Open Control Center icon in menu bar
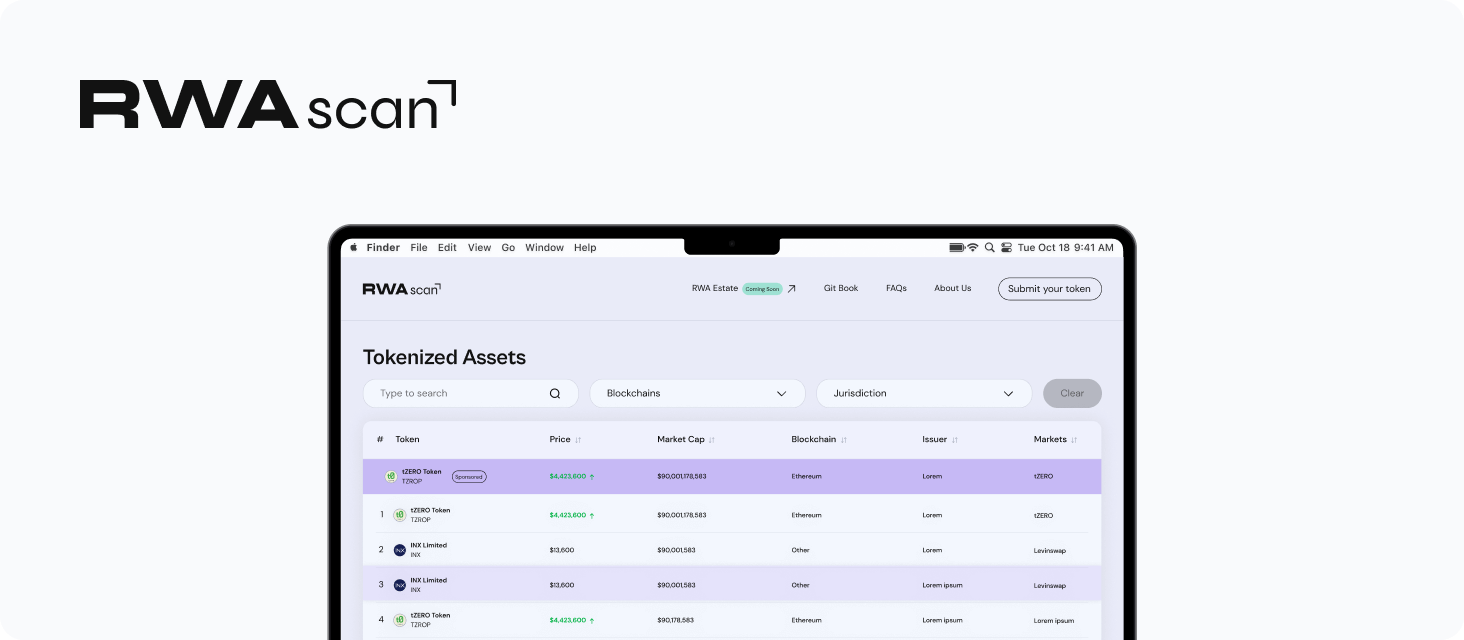 pos(1007,247)
